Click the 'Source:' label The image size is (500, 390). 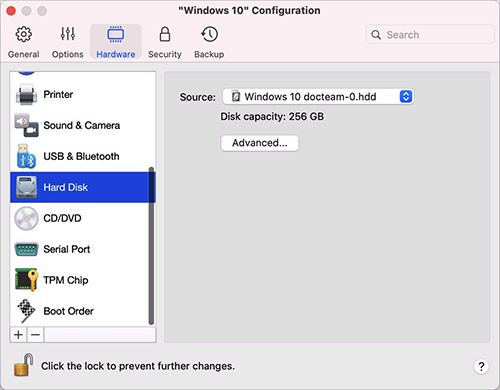click(198, 97)
